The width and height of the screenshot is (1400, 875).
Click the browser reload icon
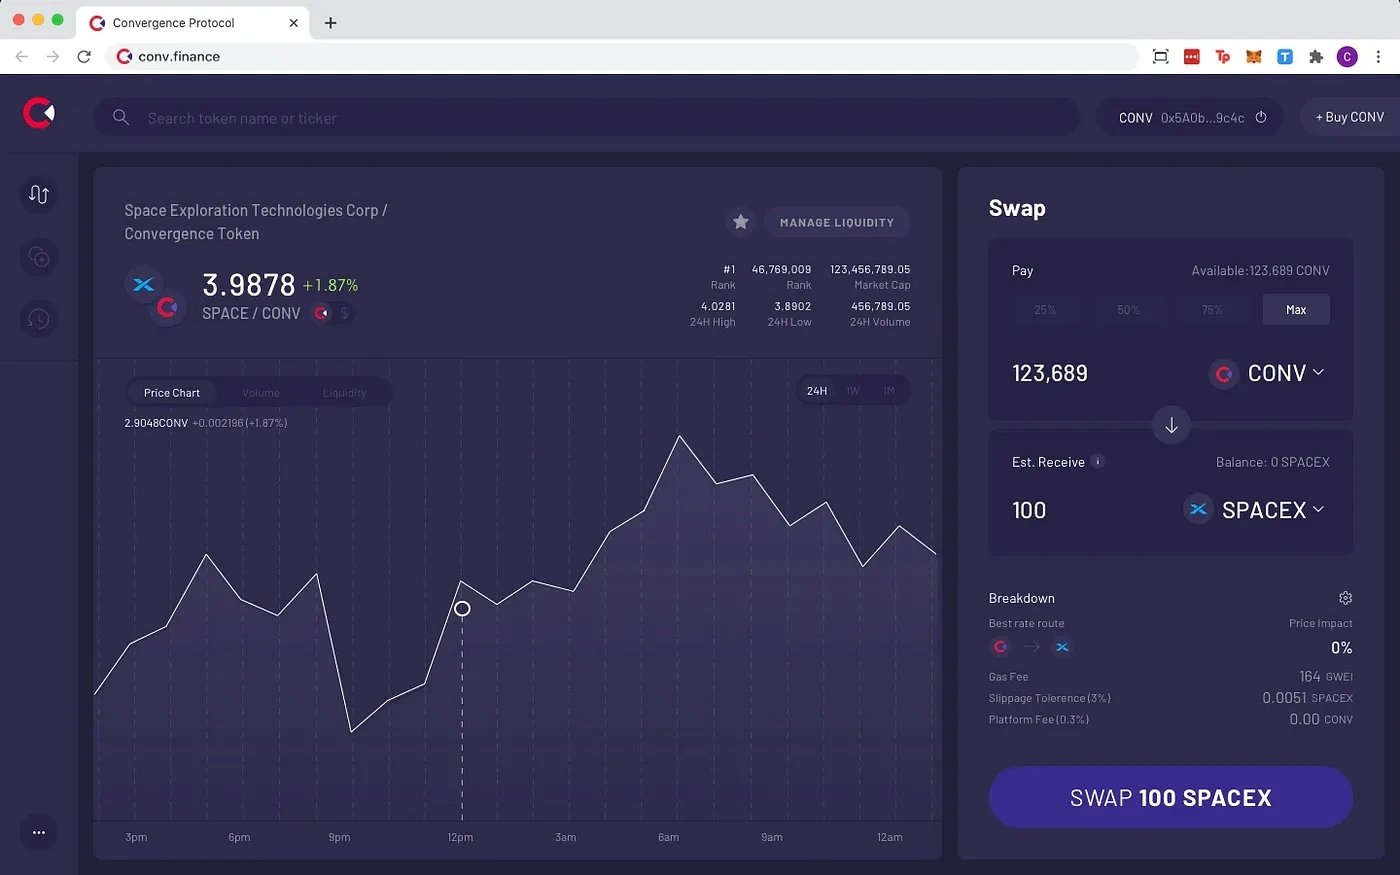click(x=84, y=57)
